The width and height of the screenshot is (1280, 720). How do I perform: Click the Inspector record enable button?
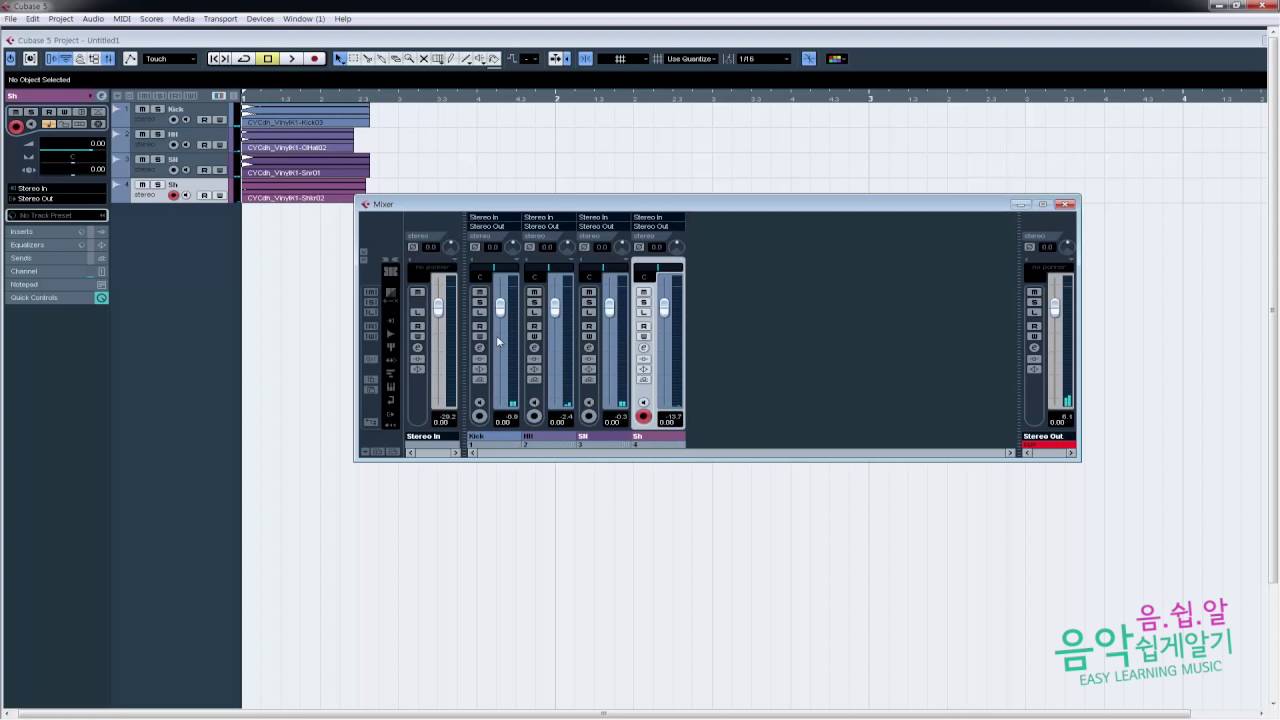(x=16, y=126)
